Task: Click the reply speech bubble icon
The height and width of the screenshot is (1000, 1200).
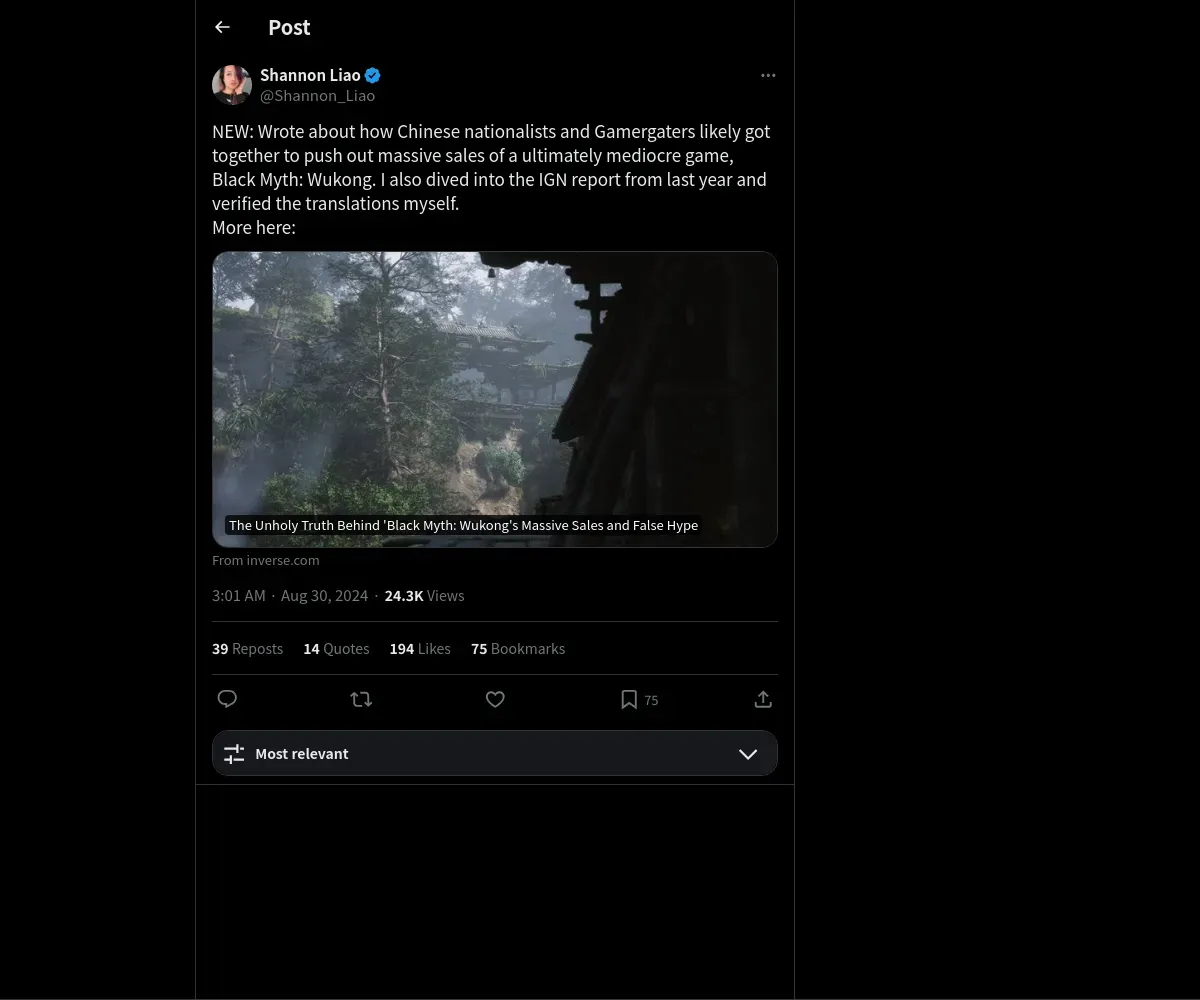Action: coord(227,699)
